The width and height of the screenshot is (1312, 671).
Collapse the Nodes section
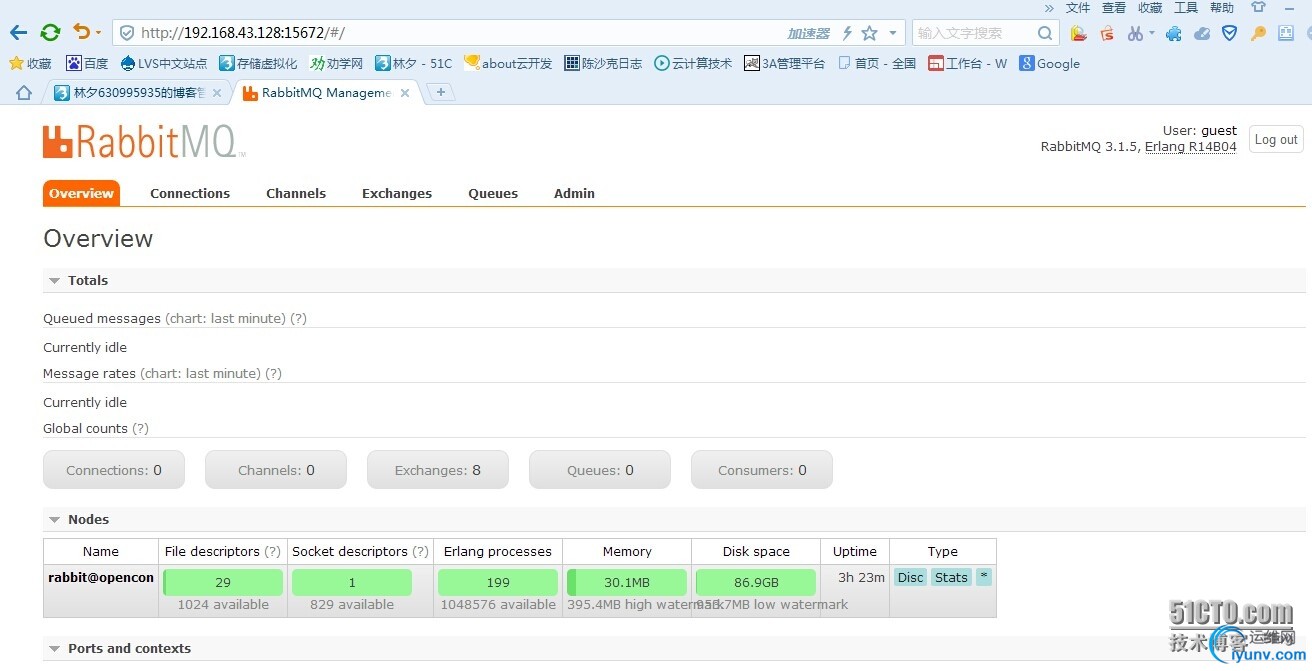point(78,520)
